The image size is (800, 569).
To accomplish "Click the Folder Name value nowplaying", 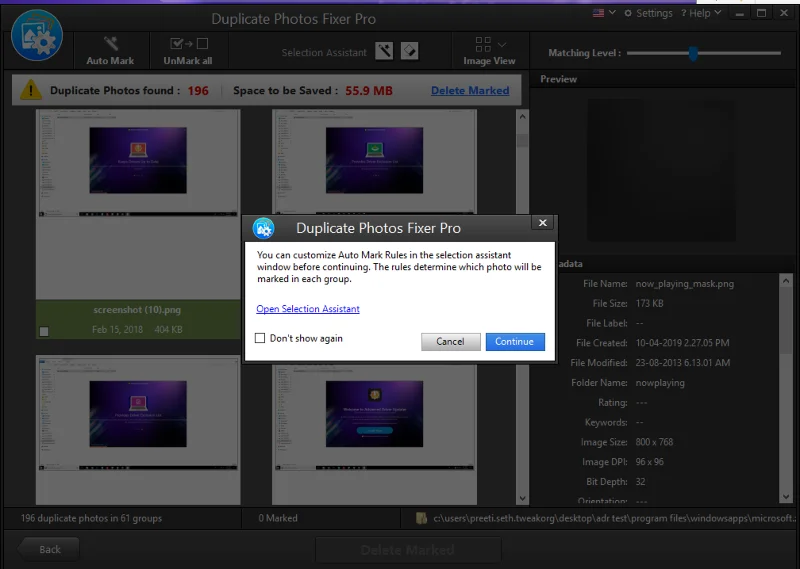I will (660, 383).
